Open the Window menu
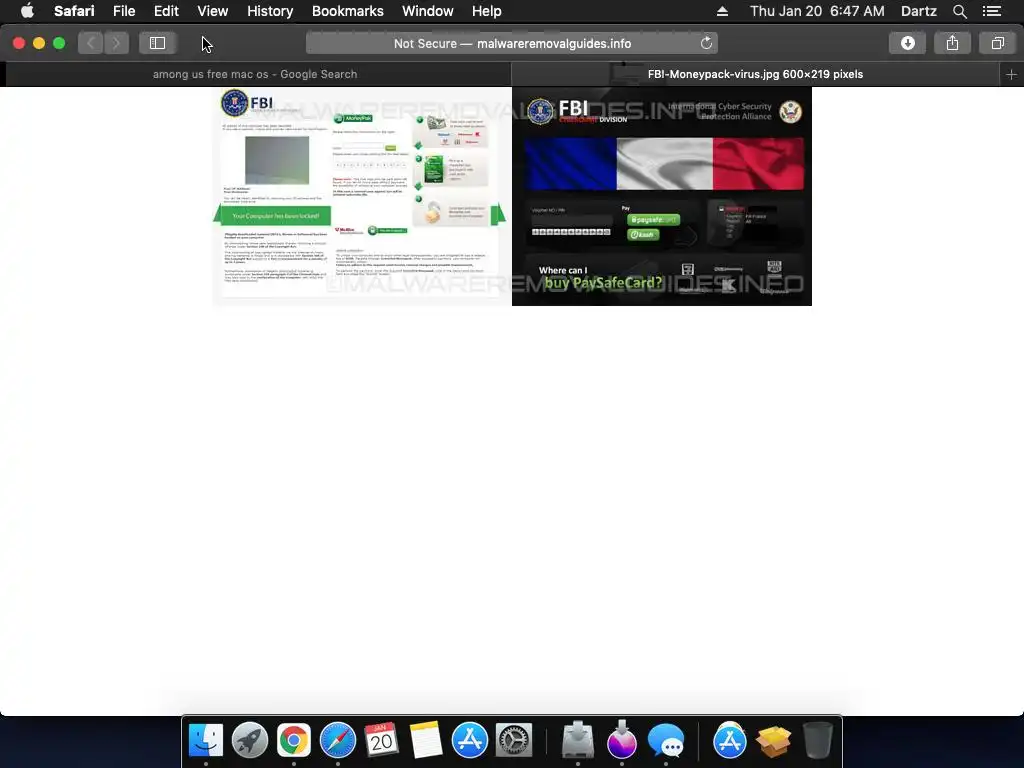This screenshot has width=1024, height=768. (428, 11)
